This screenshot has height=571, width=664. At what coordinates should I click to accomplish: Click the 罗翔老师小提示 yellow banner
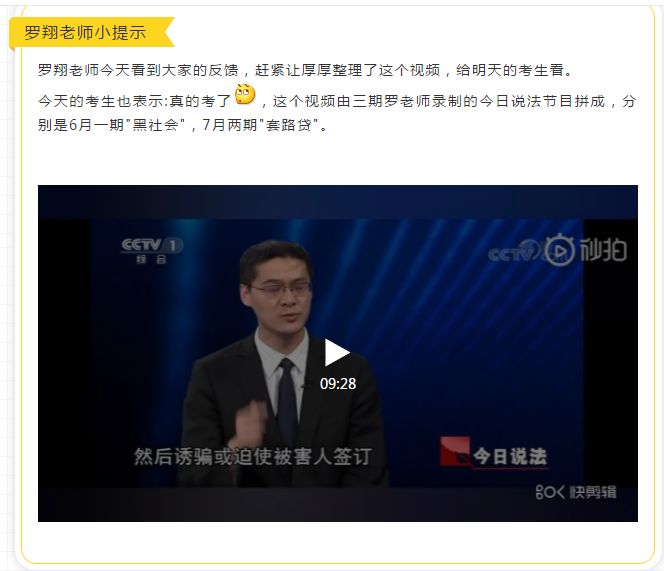pyautogui.click(x=91, y=32)
